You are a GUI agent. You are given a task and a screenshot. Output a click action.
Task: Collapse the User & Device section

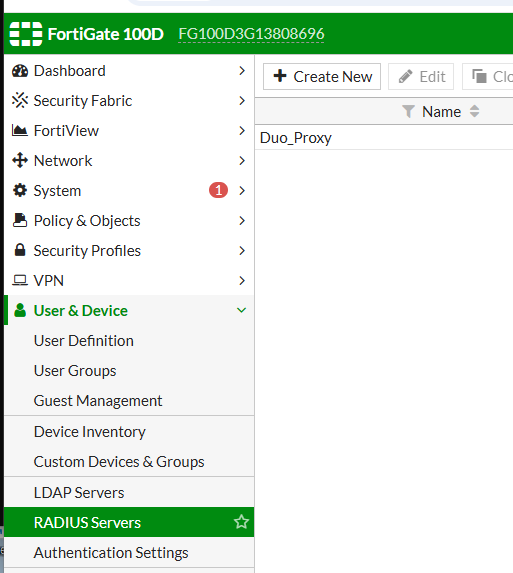tap(241, 311)
